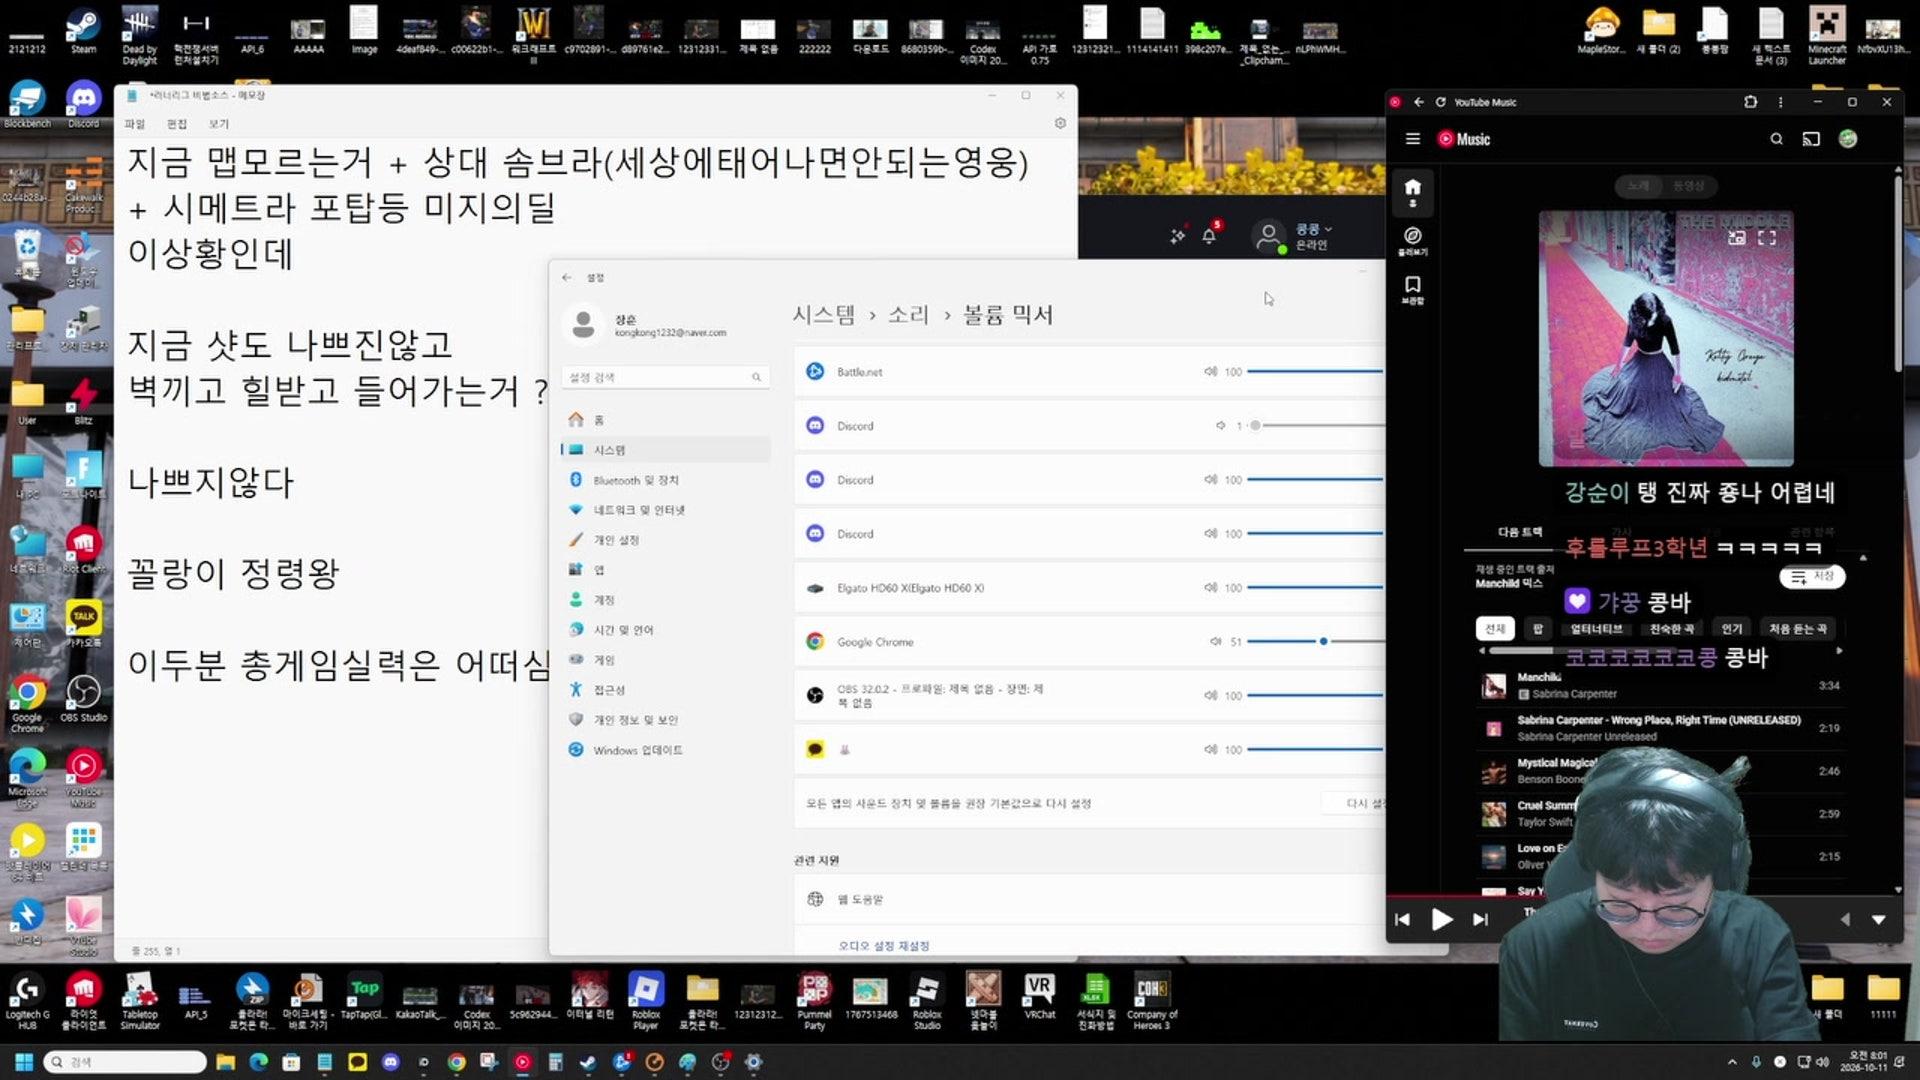Click the 저장 save playlist button

coord(1812,577)
